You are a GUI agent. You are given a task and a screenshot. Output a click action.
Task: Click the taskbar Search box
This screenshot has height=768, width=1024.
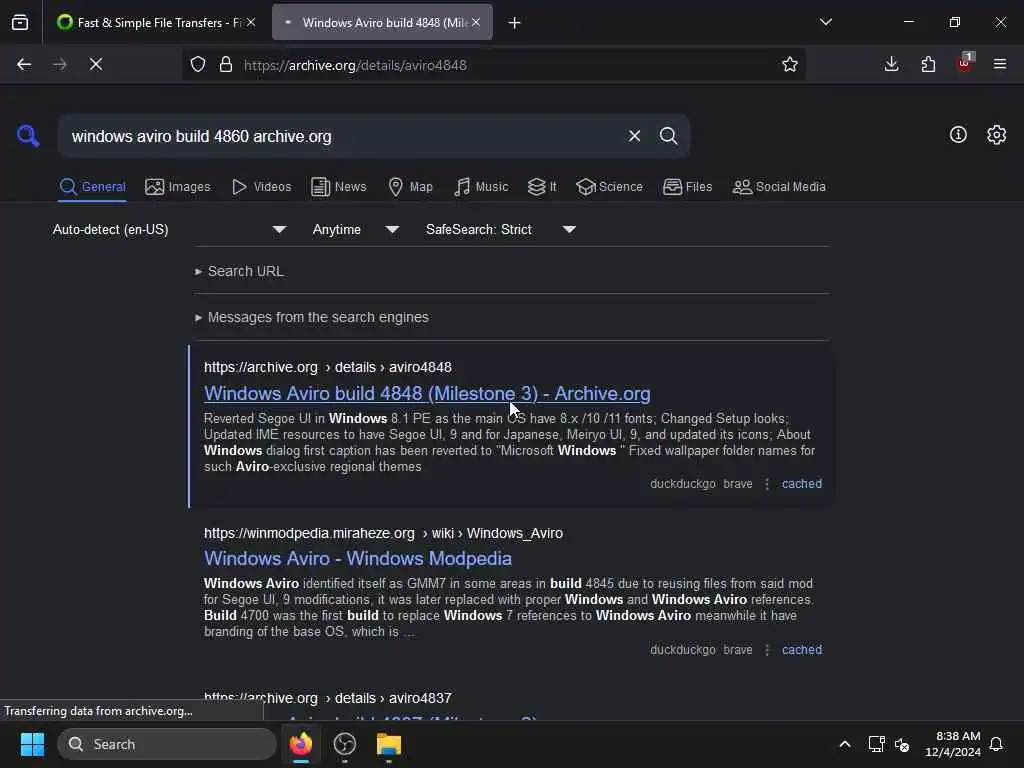[x=167, y=744]
